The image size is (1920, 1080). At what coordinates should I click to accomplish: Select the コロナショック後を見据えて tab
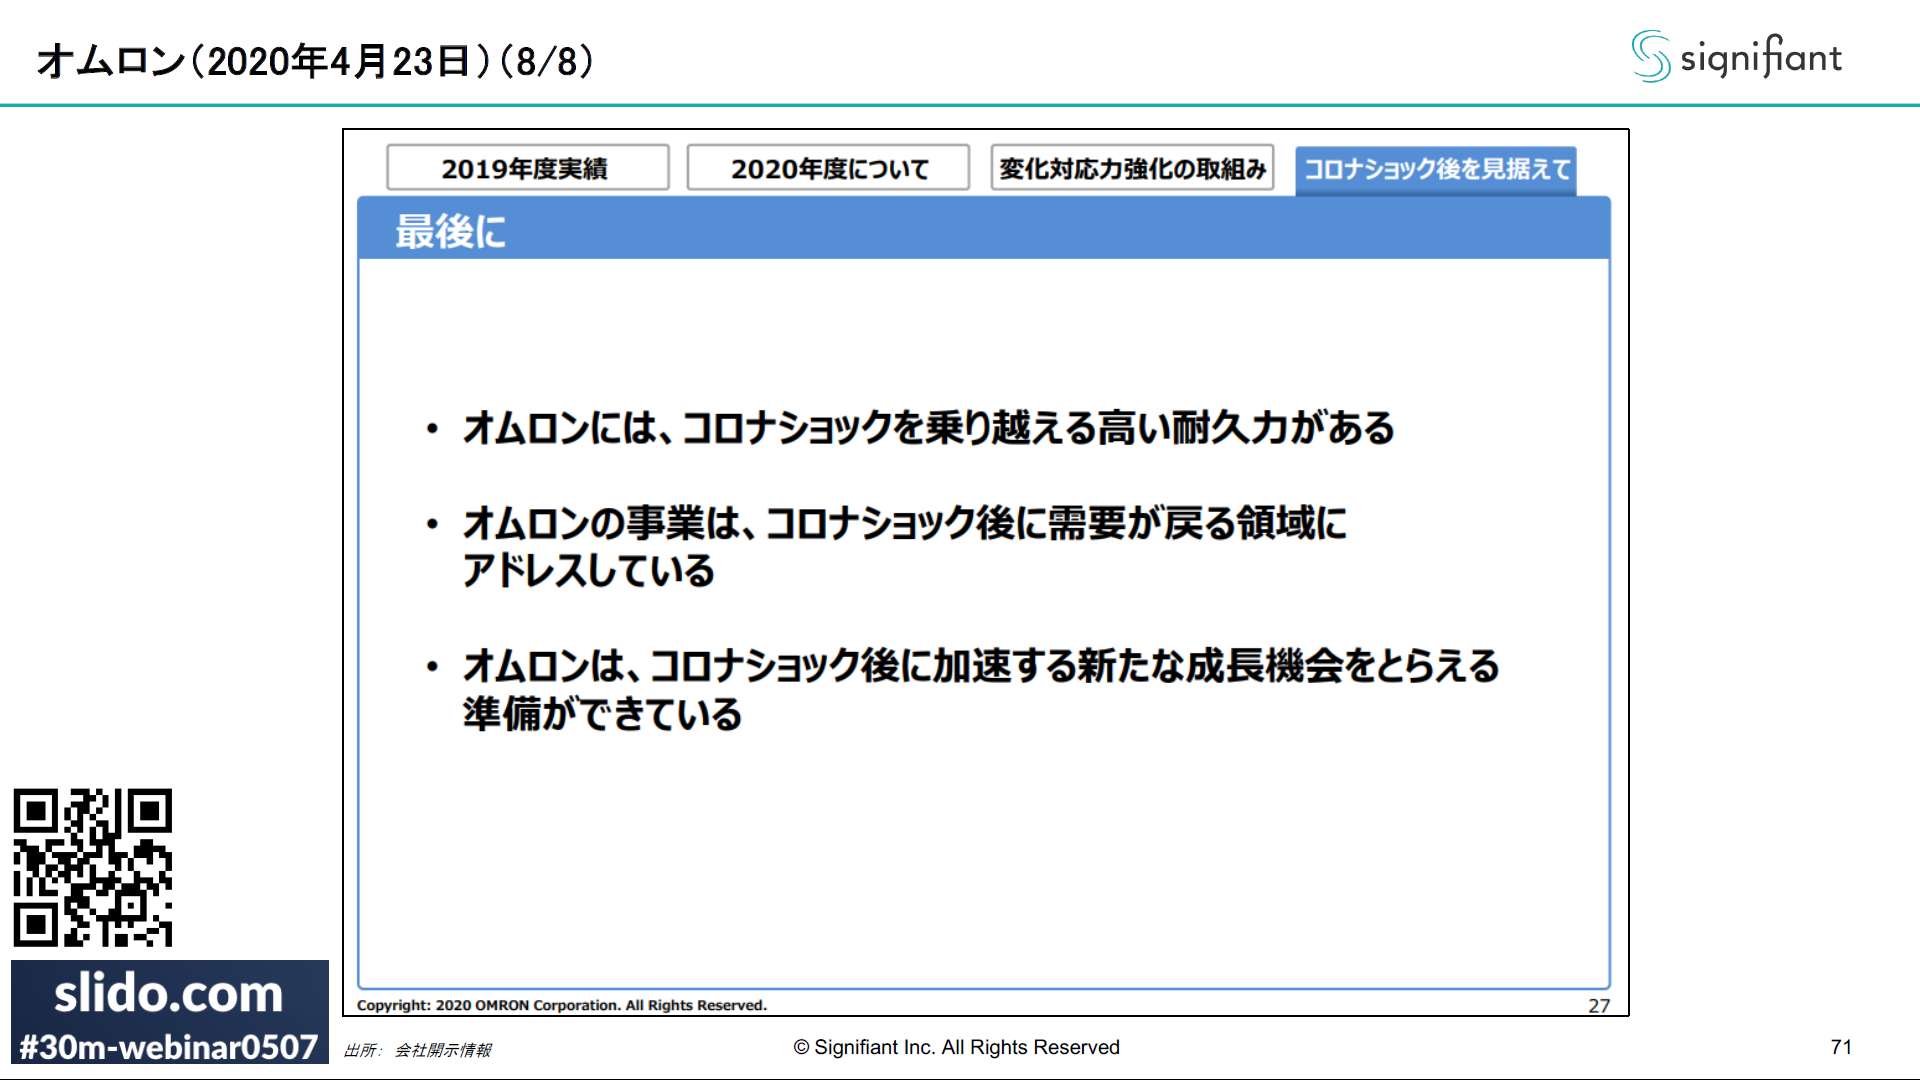(1435, 169)
